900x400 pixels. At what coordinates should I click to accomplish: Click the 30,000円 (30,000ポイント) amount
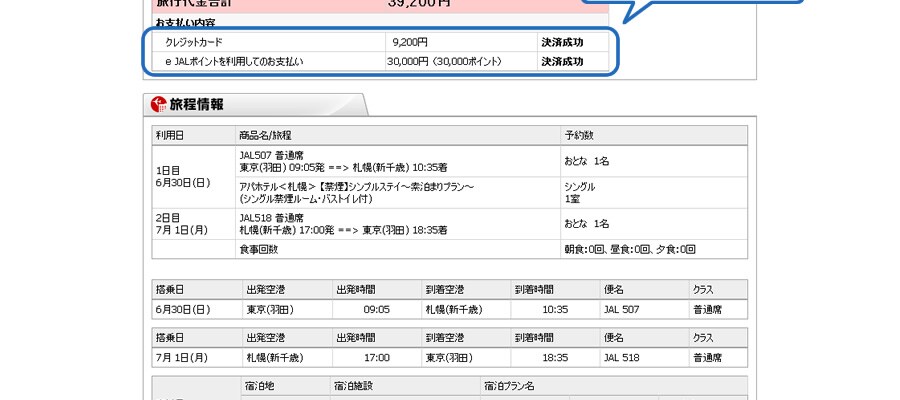point(444,62)
